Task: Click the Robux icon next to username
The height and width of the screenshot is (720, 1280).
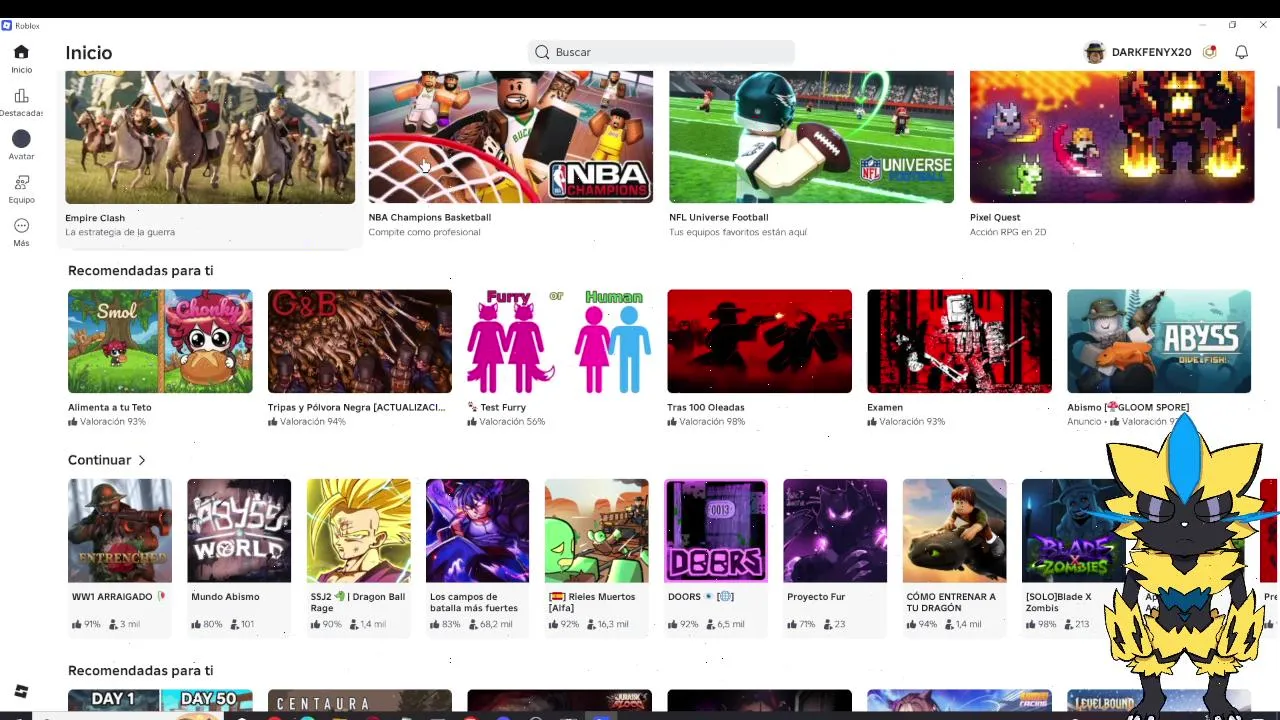Action: pos(1209,52)
